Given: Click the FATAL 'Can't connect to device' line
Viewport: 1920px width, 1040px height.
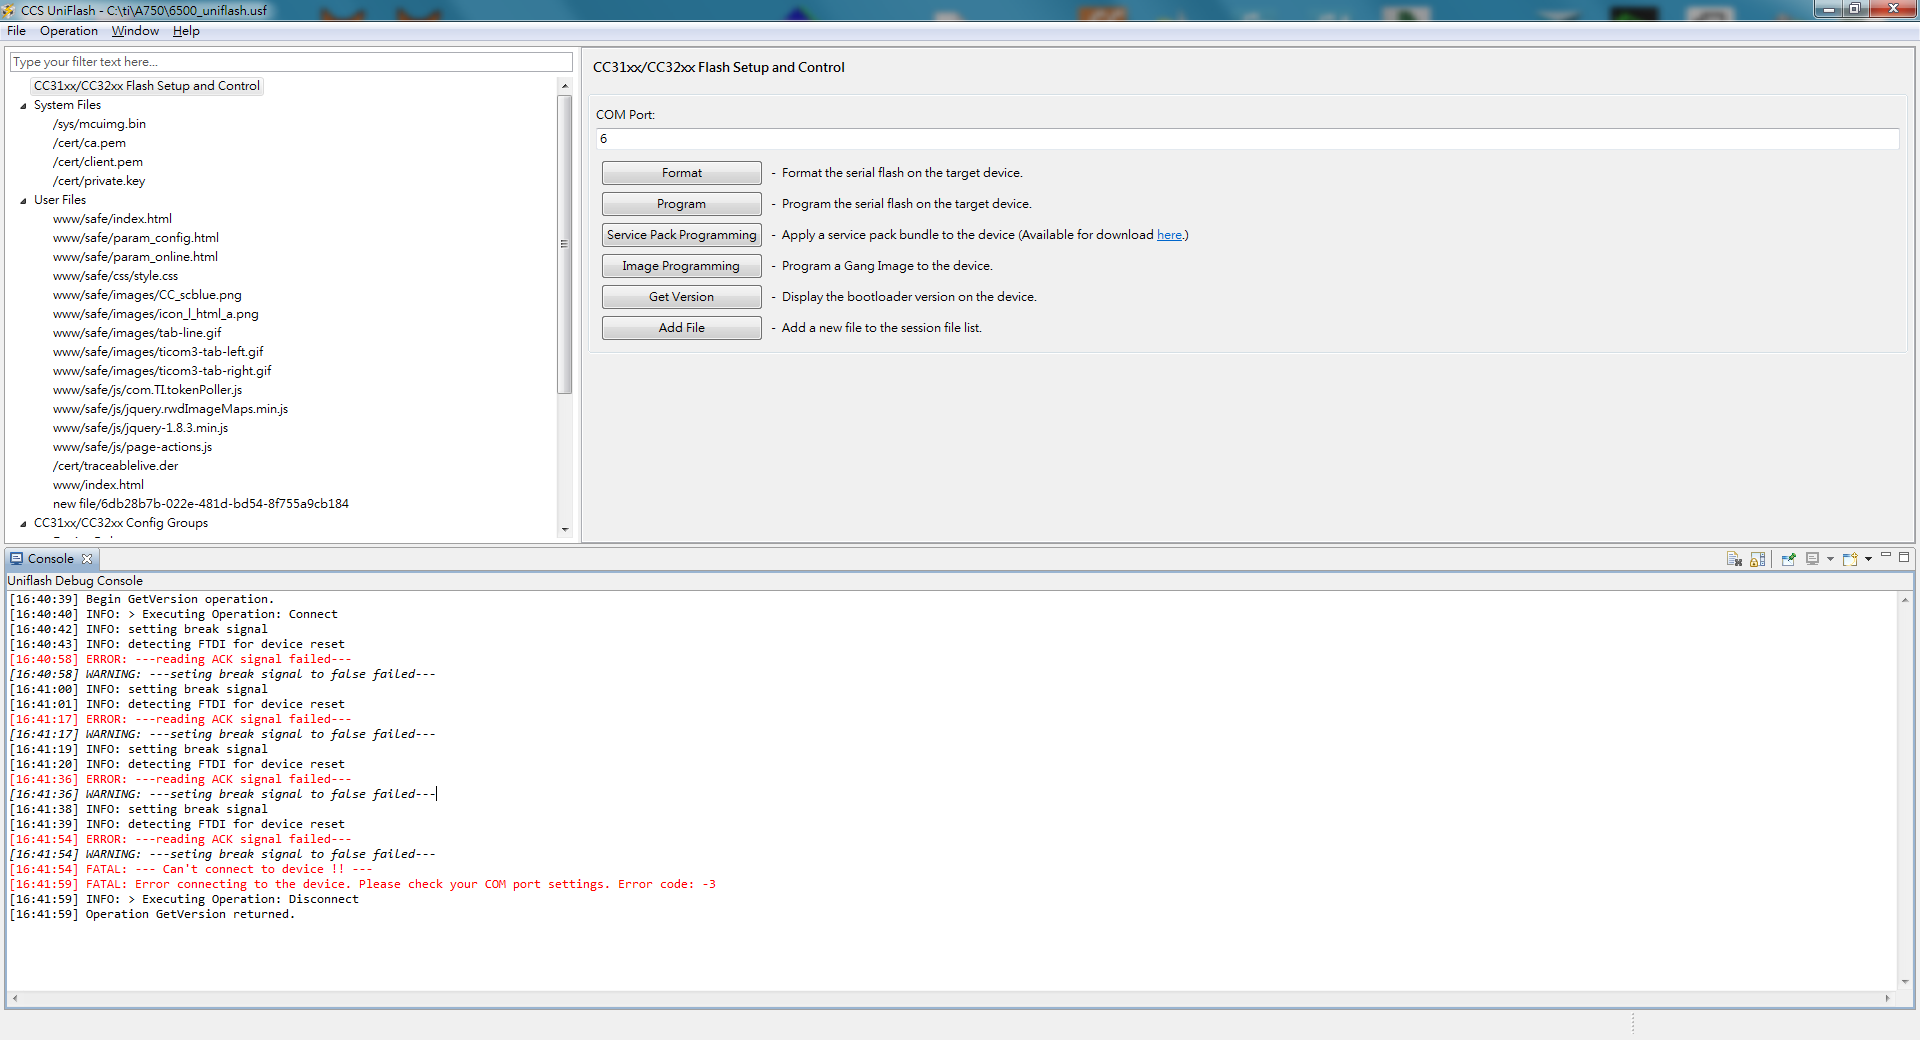Looking at the screenshot, I should (x=191, y=870).
